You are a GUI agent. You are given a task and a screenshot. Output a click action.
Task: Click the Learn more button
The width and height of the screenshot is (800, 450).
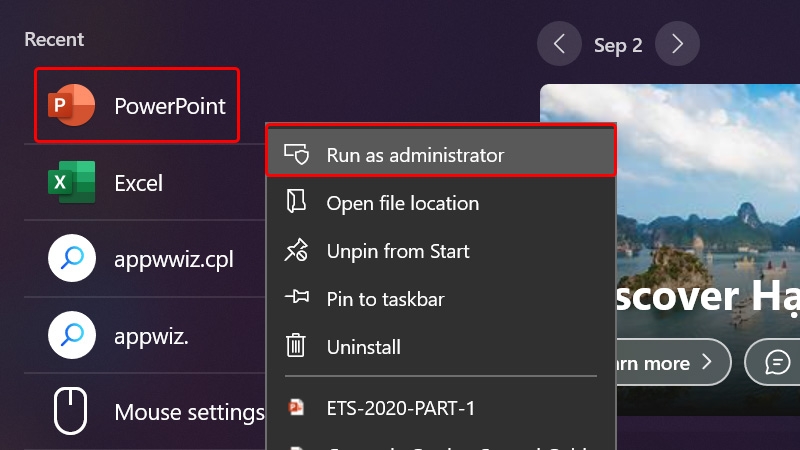(673, 362)
